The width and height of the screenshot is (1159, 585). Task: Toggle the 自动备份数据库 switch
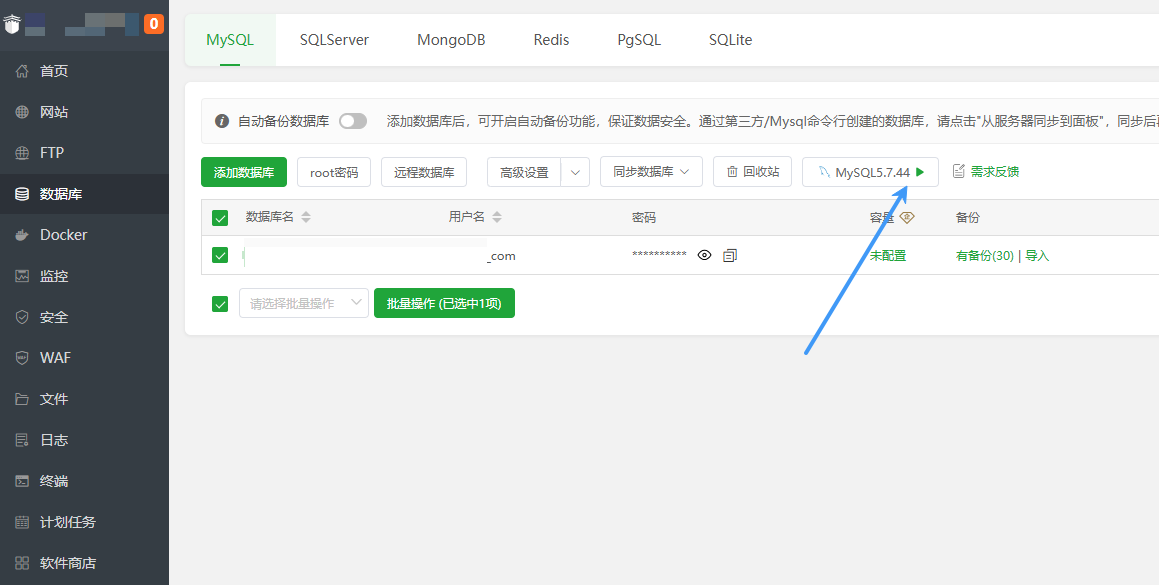[353, 121]
